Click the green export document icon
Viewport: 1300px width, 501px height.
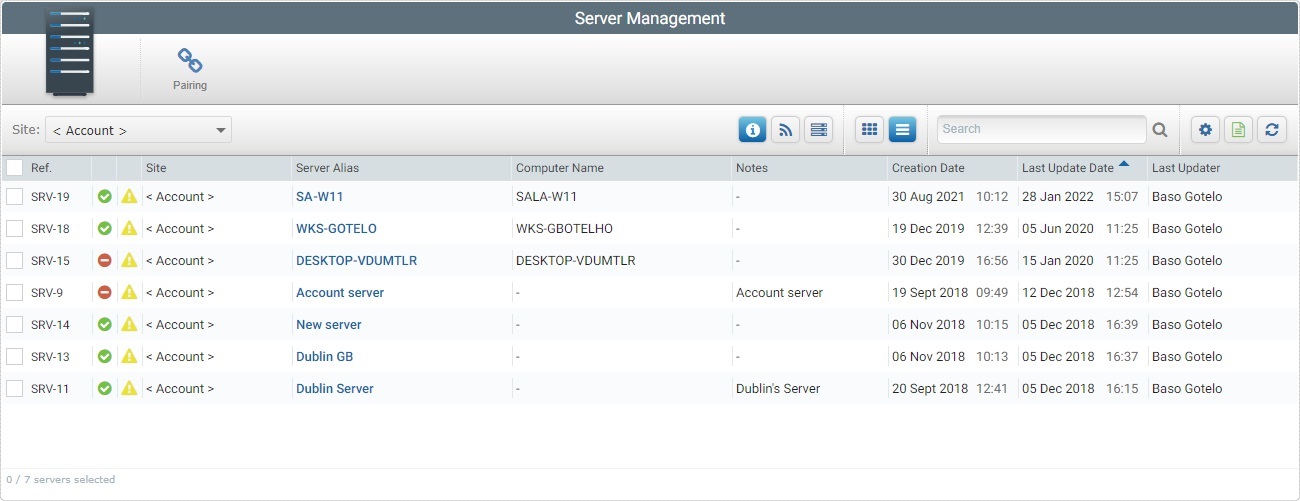1238,129
